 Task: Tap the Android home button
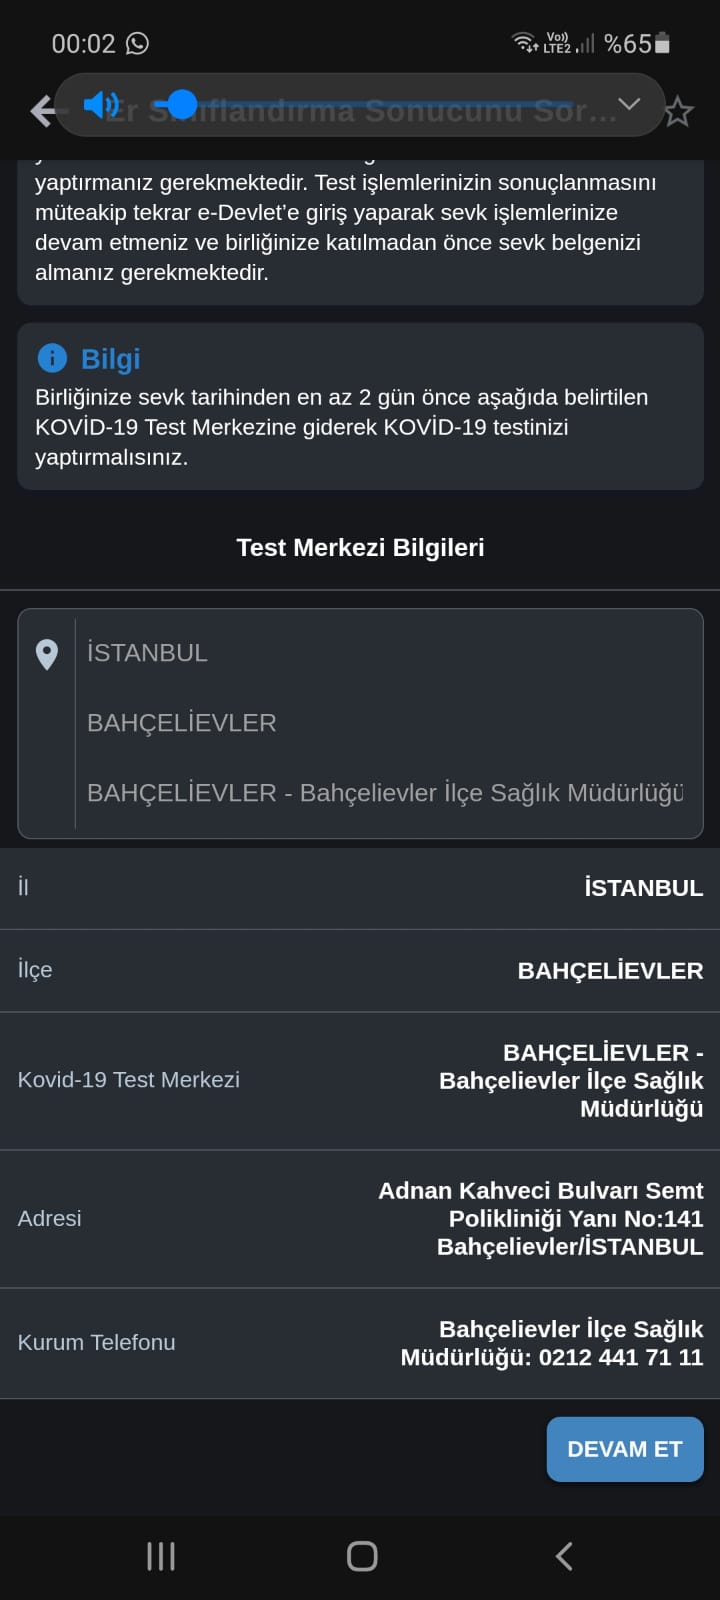[x=362, y=1556]
